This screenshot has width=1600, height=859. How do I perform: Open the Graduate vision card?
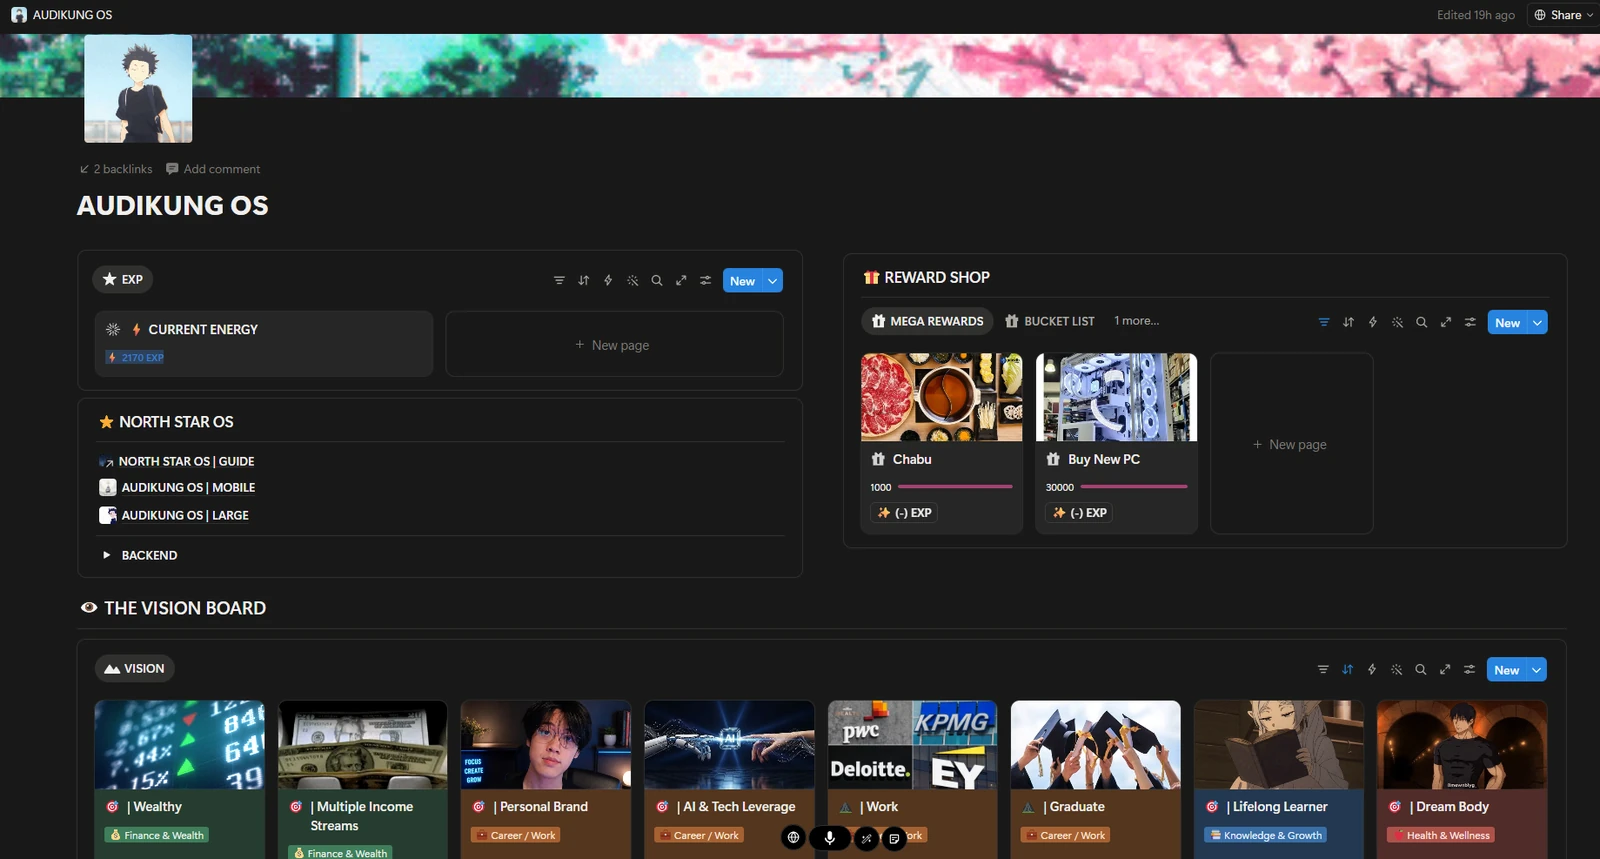click(x=1096, y=779)
